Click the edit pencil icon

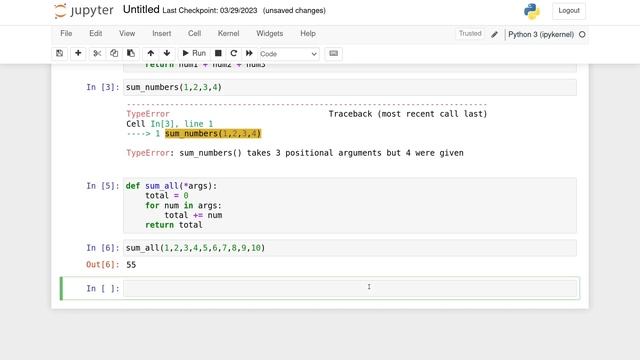pos(494,34)
